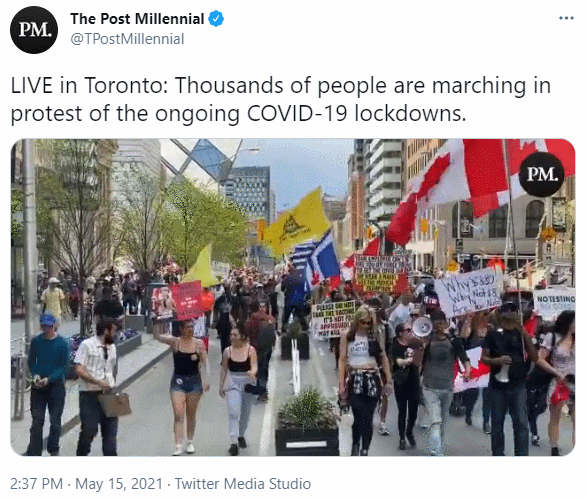The height and width of the screenshot is (498, 587).
Task: Click The Post Millennial profile avatar
Action: point(34,30)
